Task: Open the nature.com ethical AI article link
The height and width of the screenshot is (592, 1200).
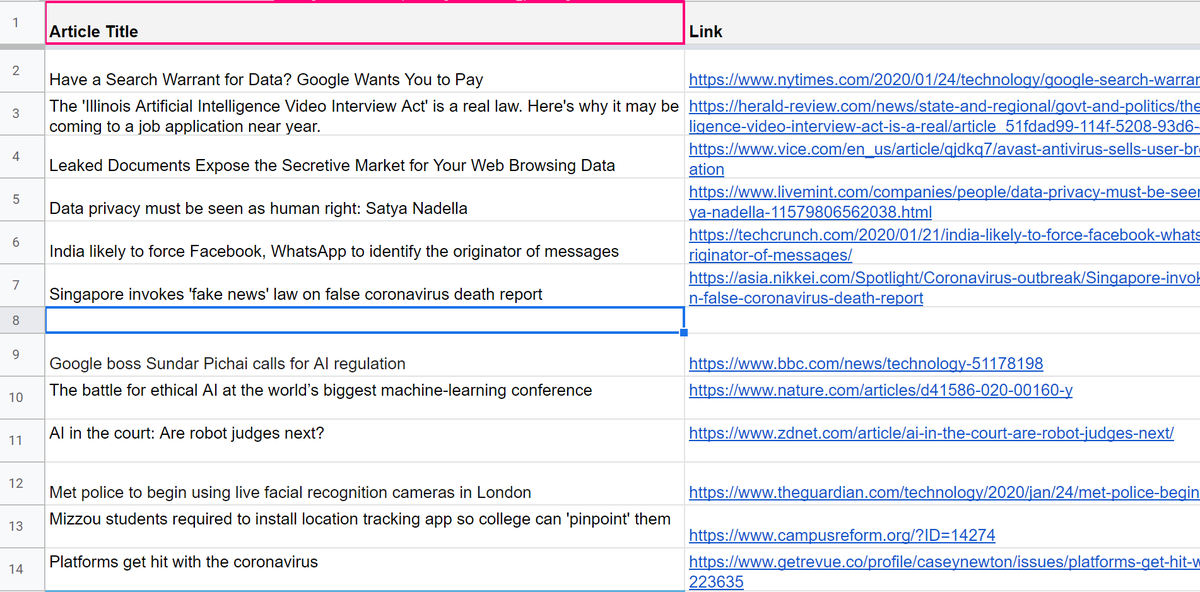Action: coord(880,389)
